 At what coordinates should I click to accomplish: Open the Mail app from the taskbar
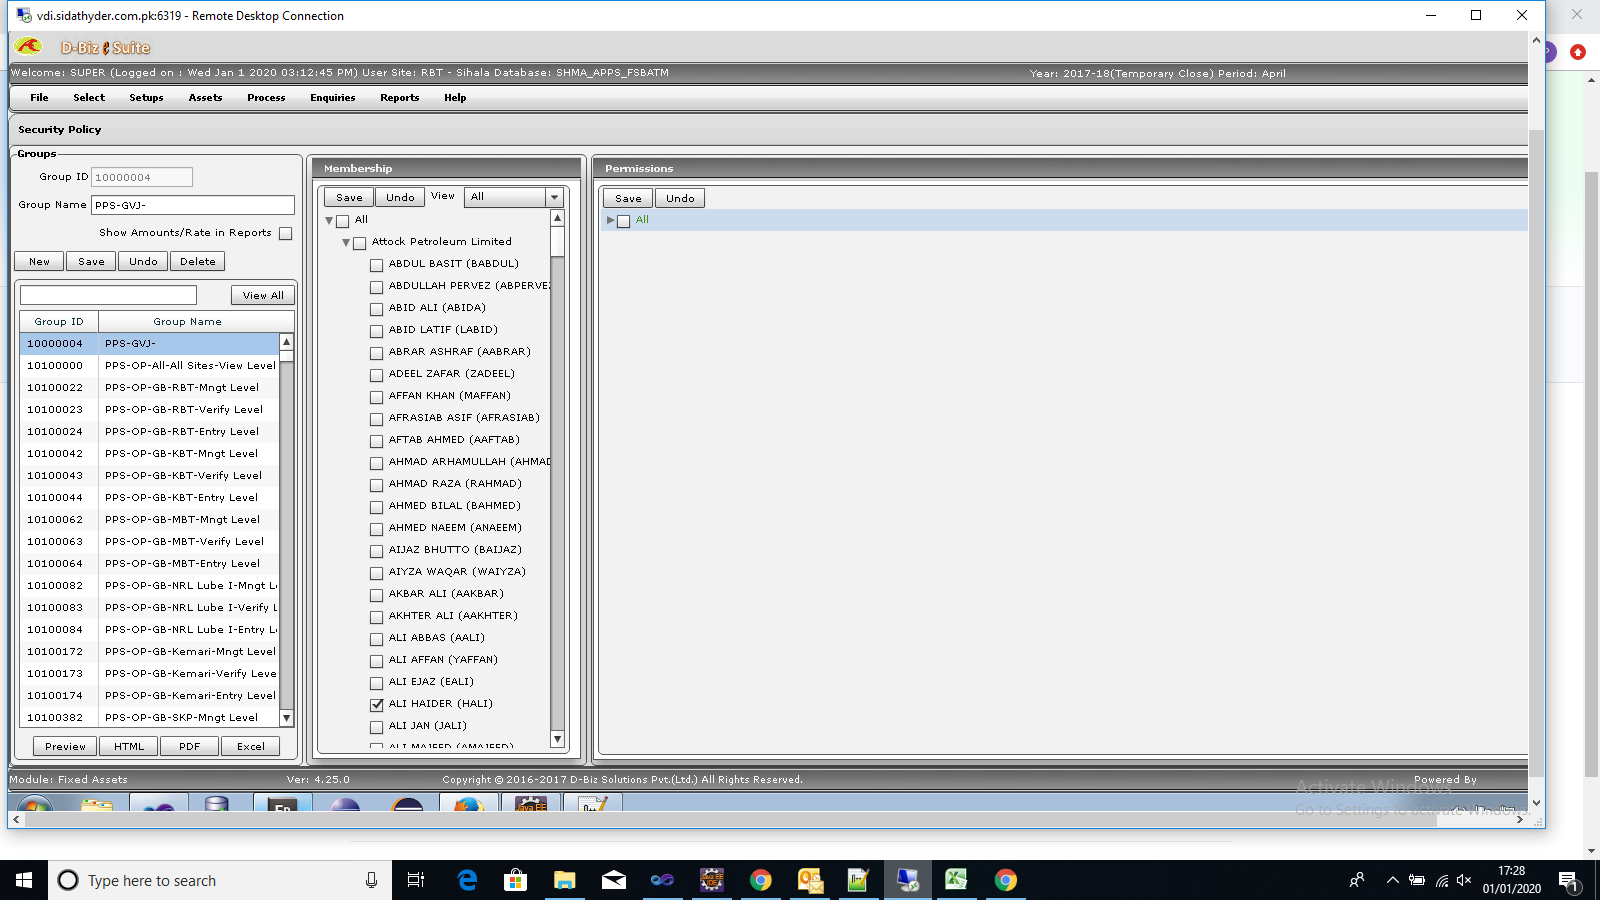[613, 880]
